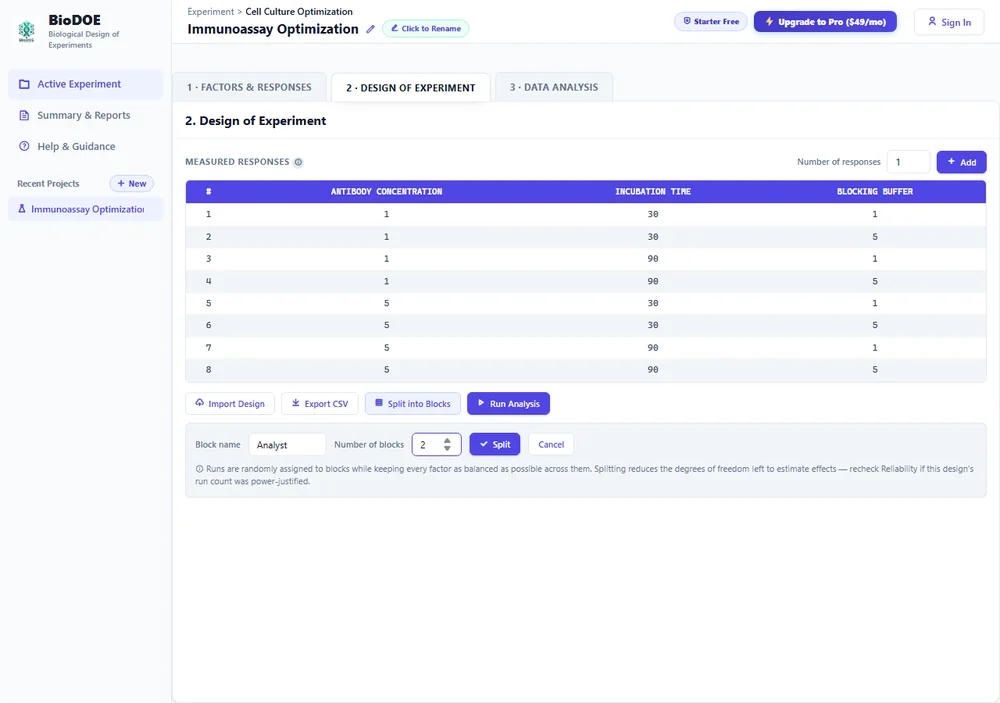Viewport: 1000px width, 703px height.
Task: Click Incubation Time value in run 4
Action: tap(653, 281)
